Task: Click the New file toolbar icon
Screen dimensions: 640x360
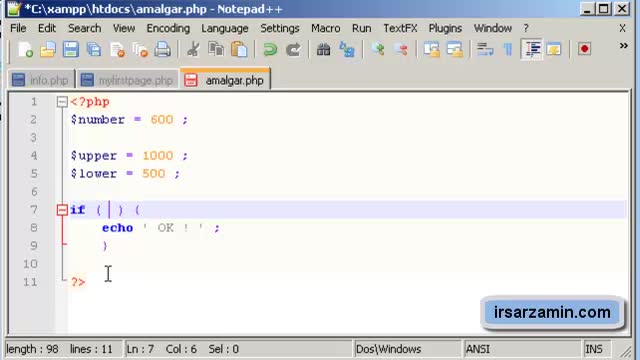Action: coord(25,49)
